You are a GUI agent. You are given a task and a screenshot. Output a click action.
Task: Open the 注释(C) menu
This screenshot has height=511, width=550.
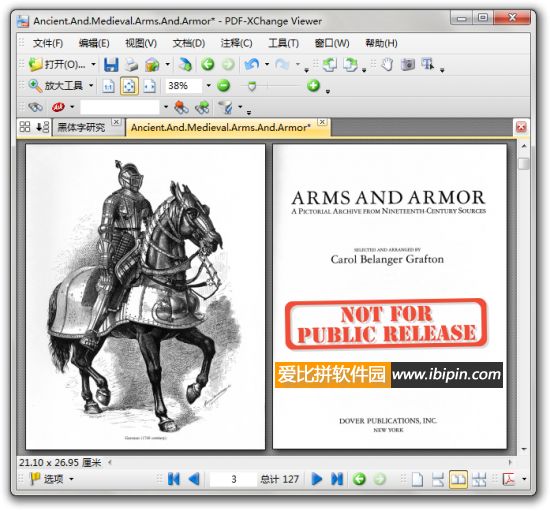[236, 43]
